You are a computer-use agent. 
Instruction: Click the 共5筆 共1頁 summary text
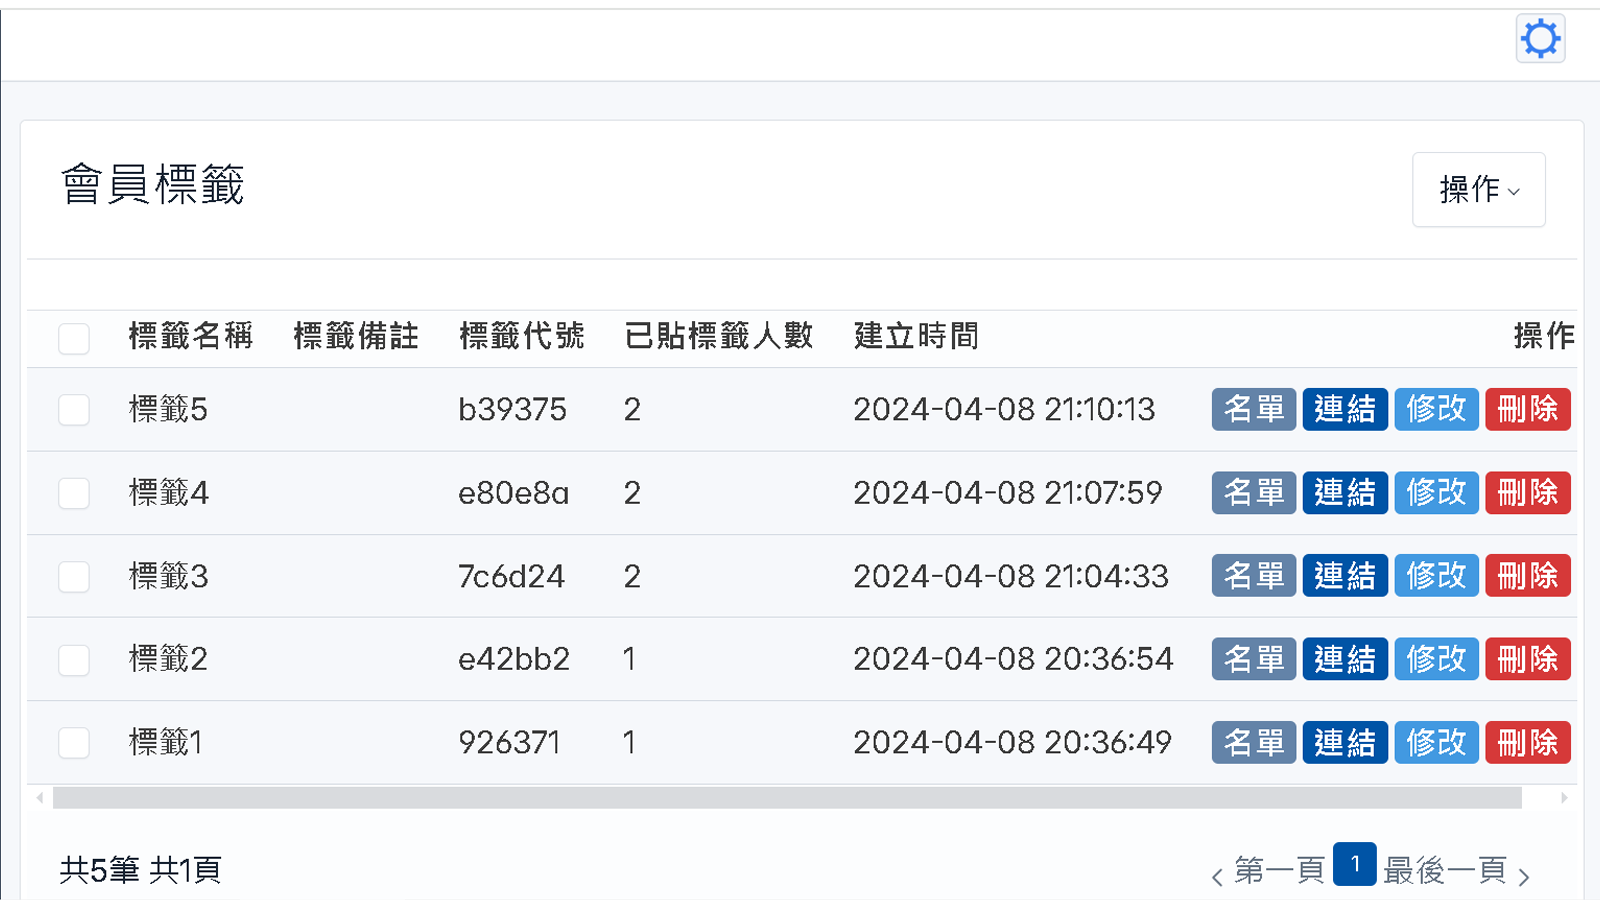click(141, 870)
